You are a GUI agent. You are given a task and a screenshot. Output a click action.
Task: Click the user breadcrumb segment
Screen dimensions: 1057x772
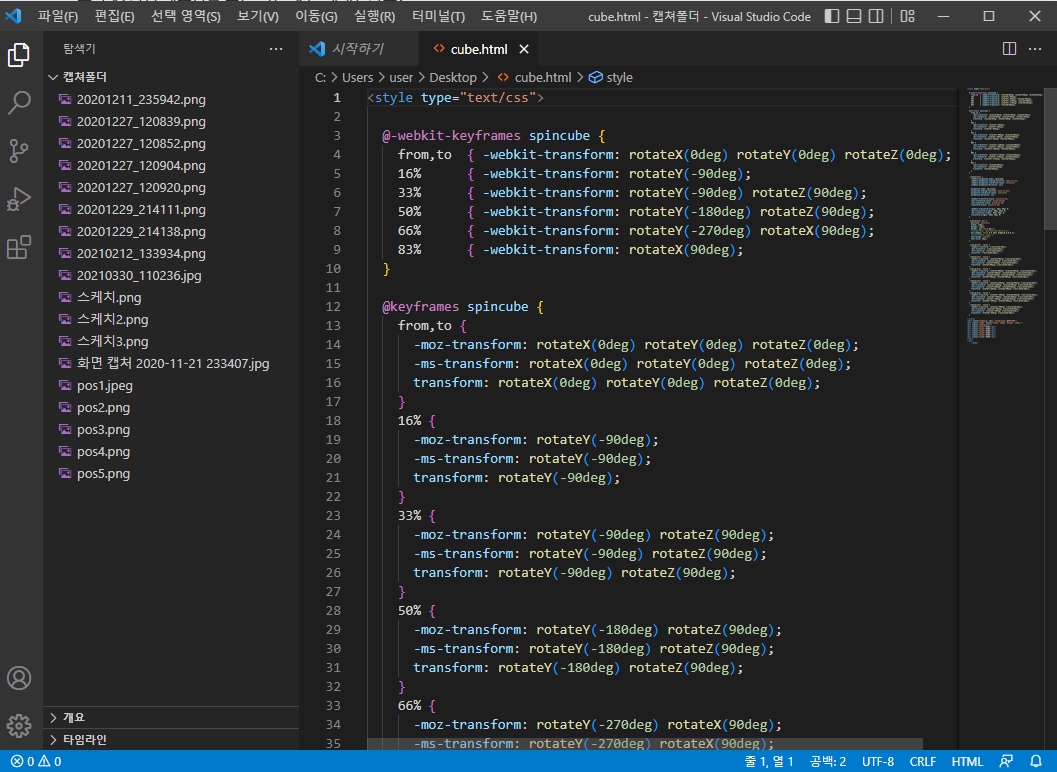point(401,78)
